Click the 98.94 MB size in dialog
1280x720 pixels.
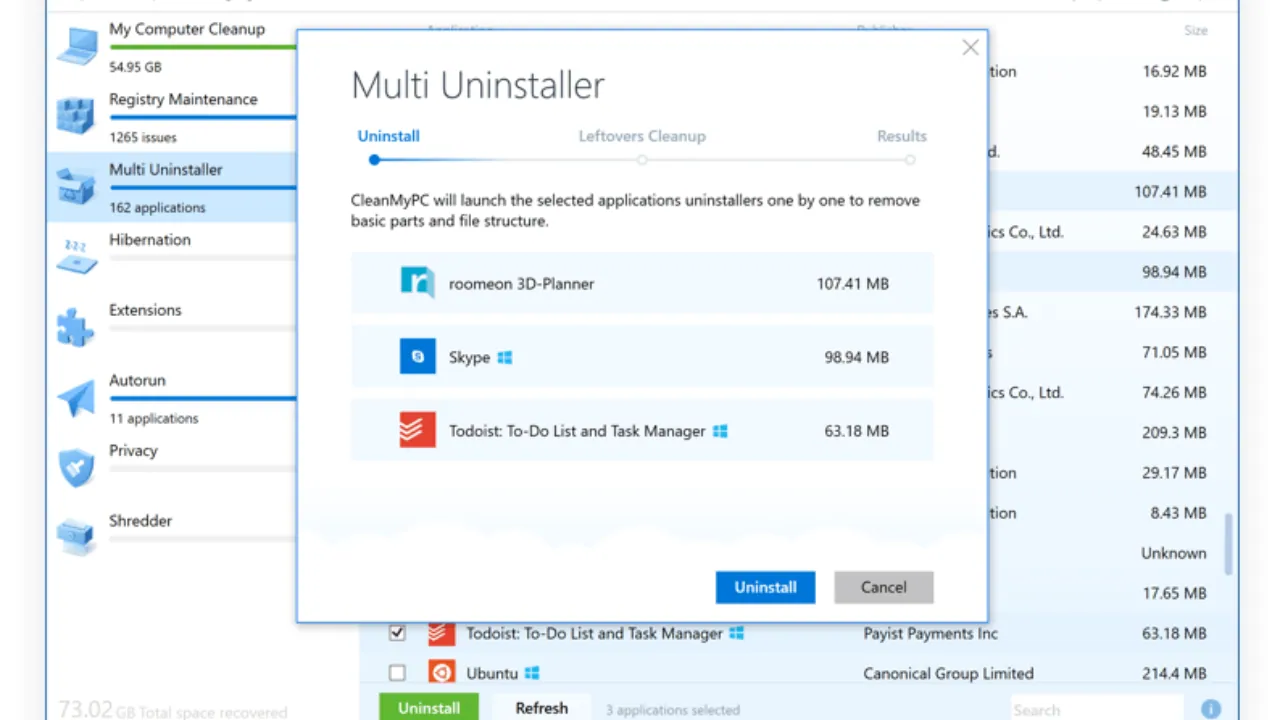857,357
